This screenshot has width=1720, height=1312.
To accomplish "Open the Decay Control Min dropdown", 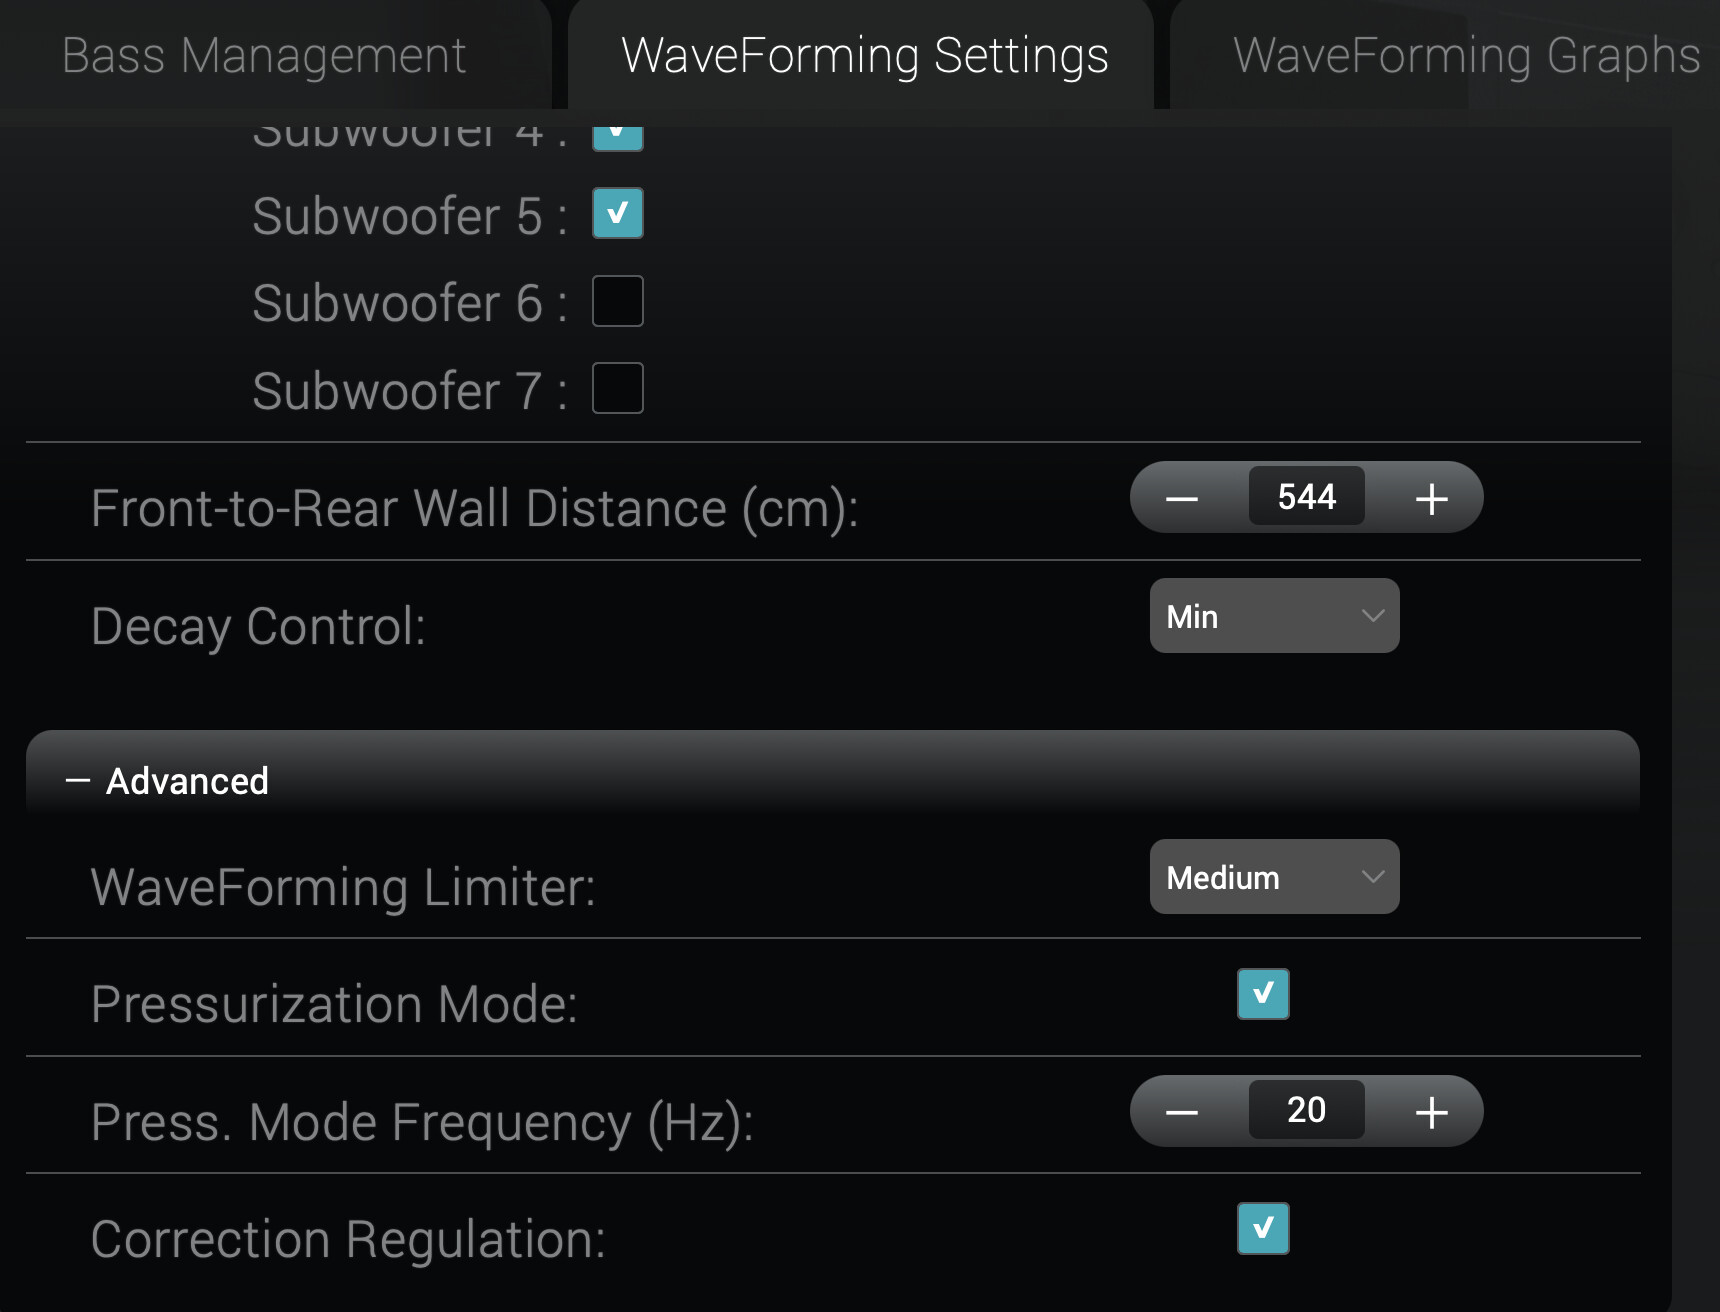I will (1275, 616).
